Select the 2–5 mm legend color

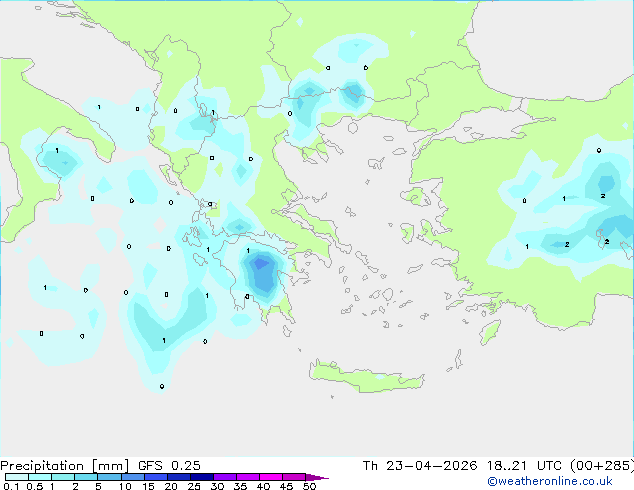86,477
